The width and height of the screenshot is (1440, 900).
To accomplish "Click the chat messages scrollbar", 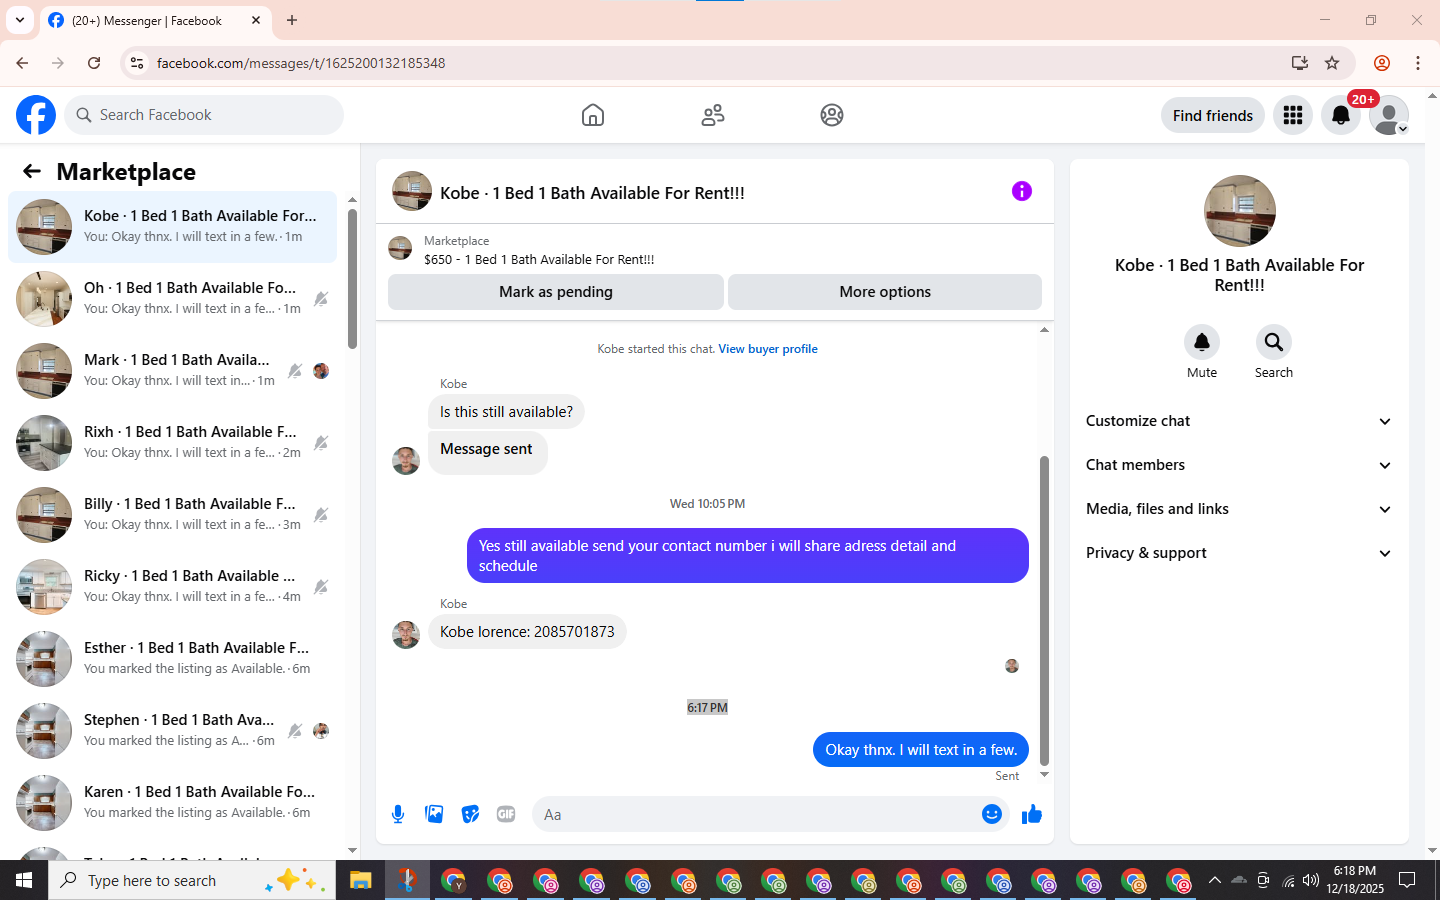I will tap(1044, 610).
